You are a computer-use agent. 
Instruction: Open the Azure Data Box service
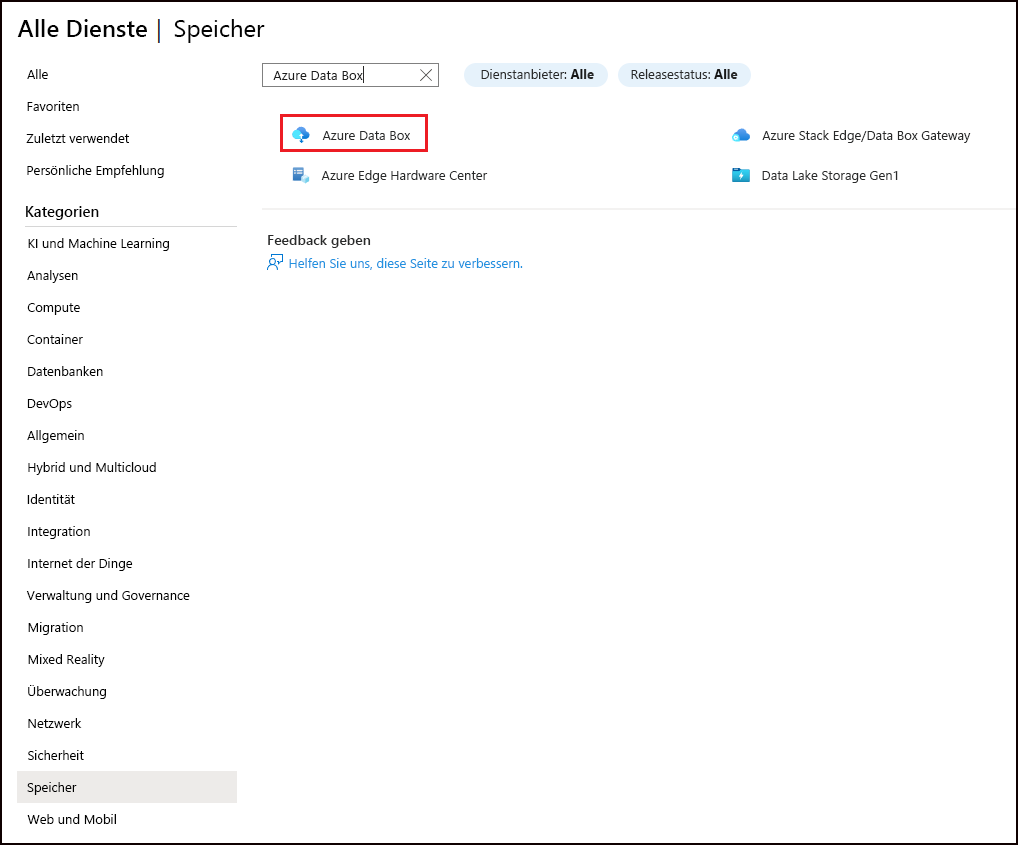[x=366, y=135]
